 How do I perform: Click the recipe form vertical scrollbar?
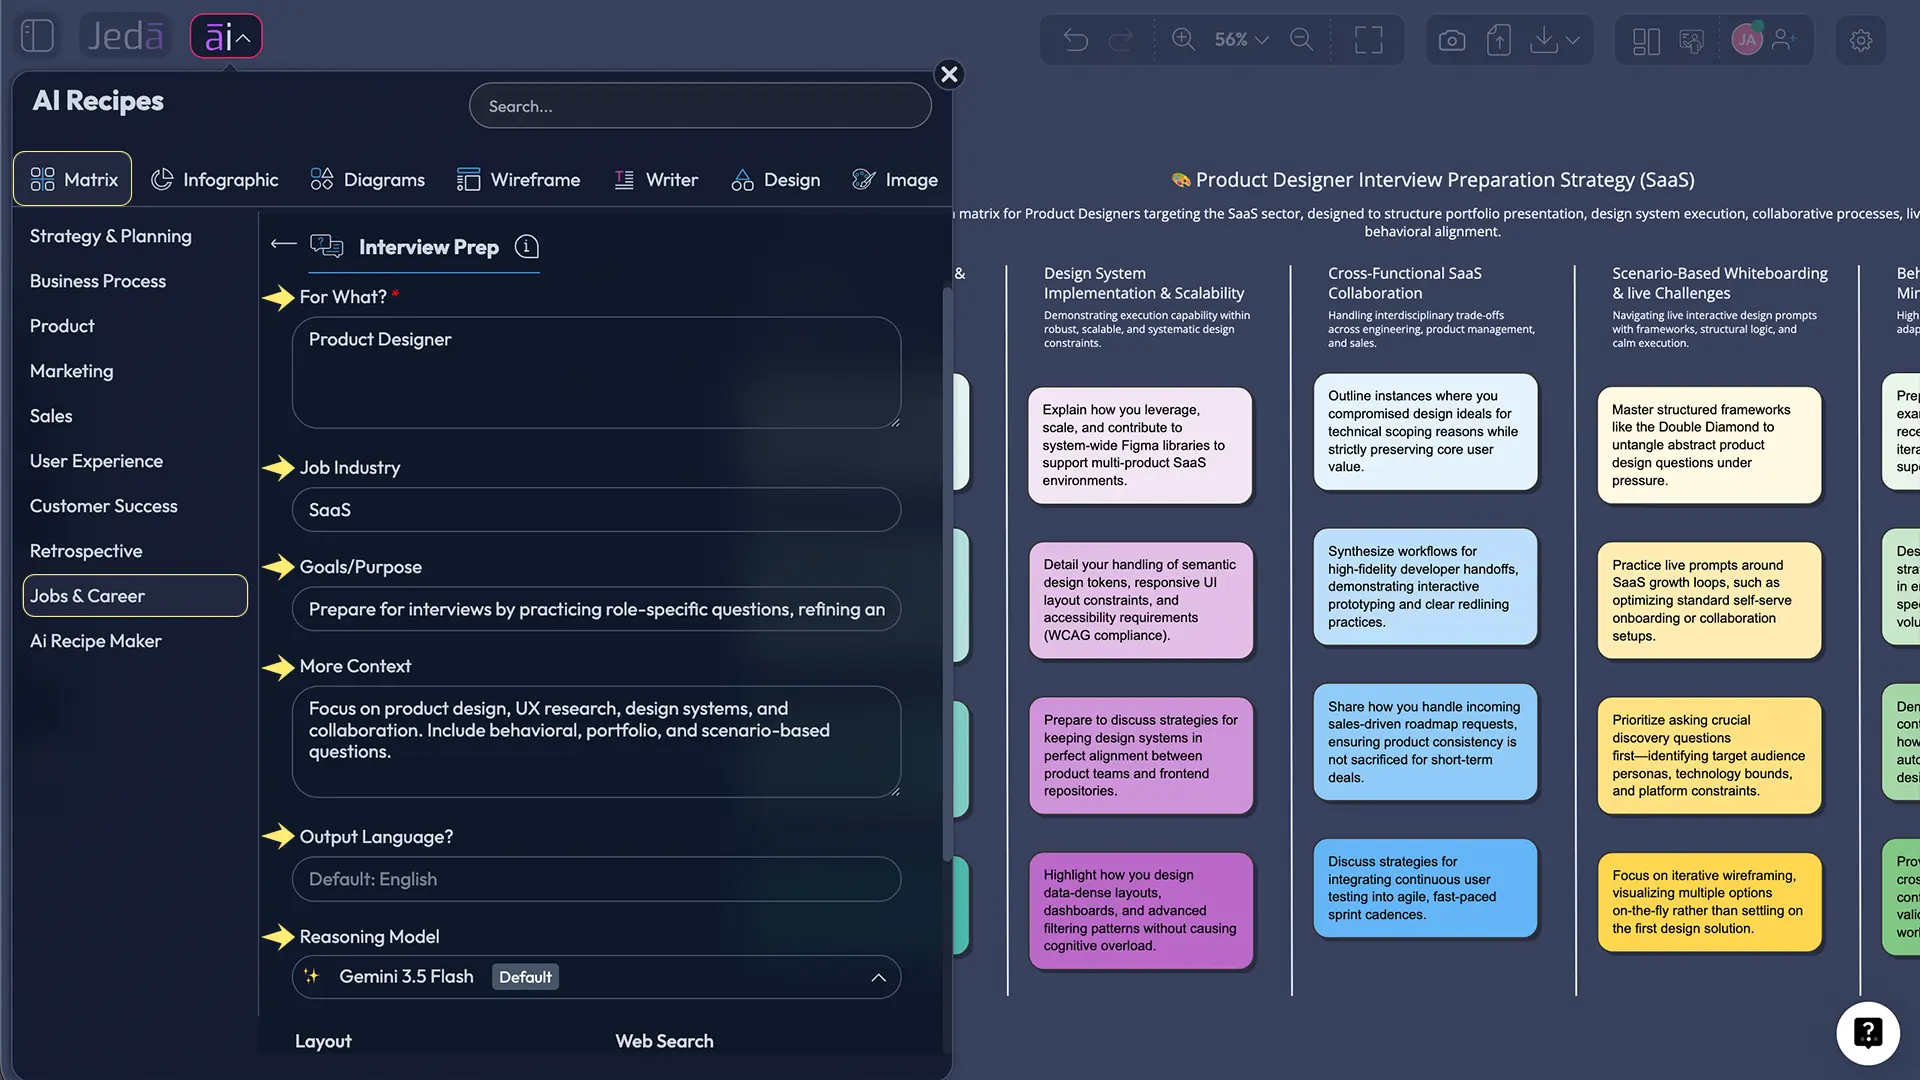[x=946, y=575]
